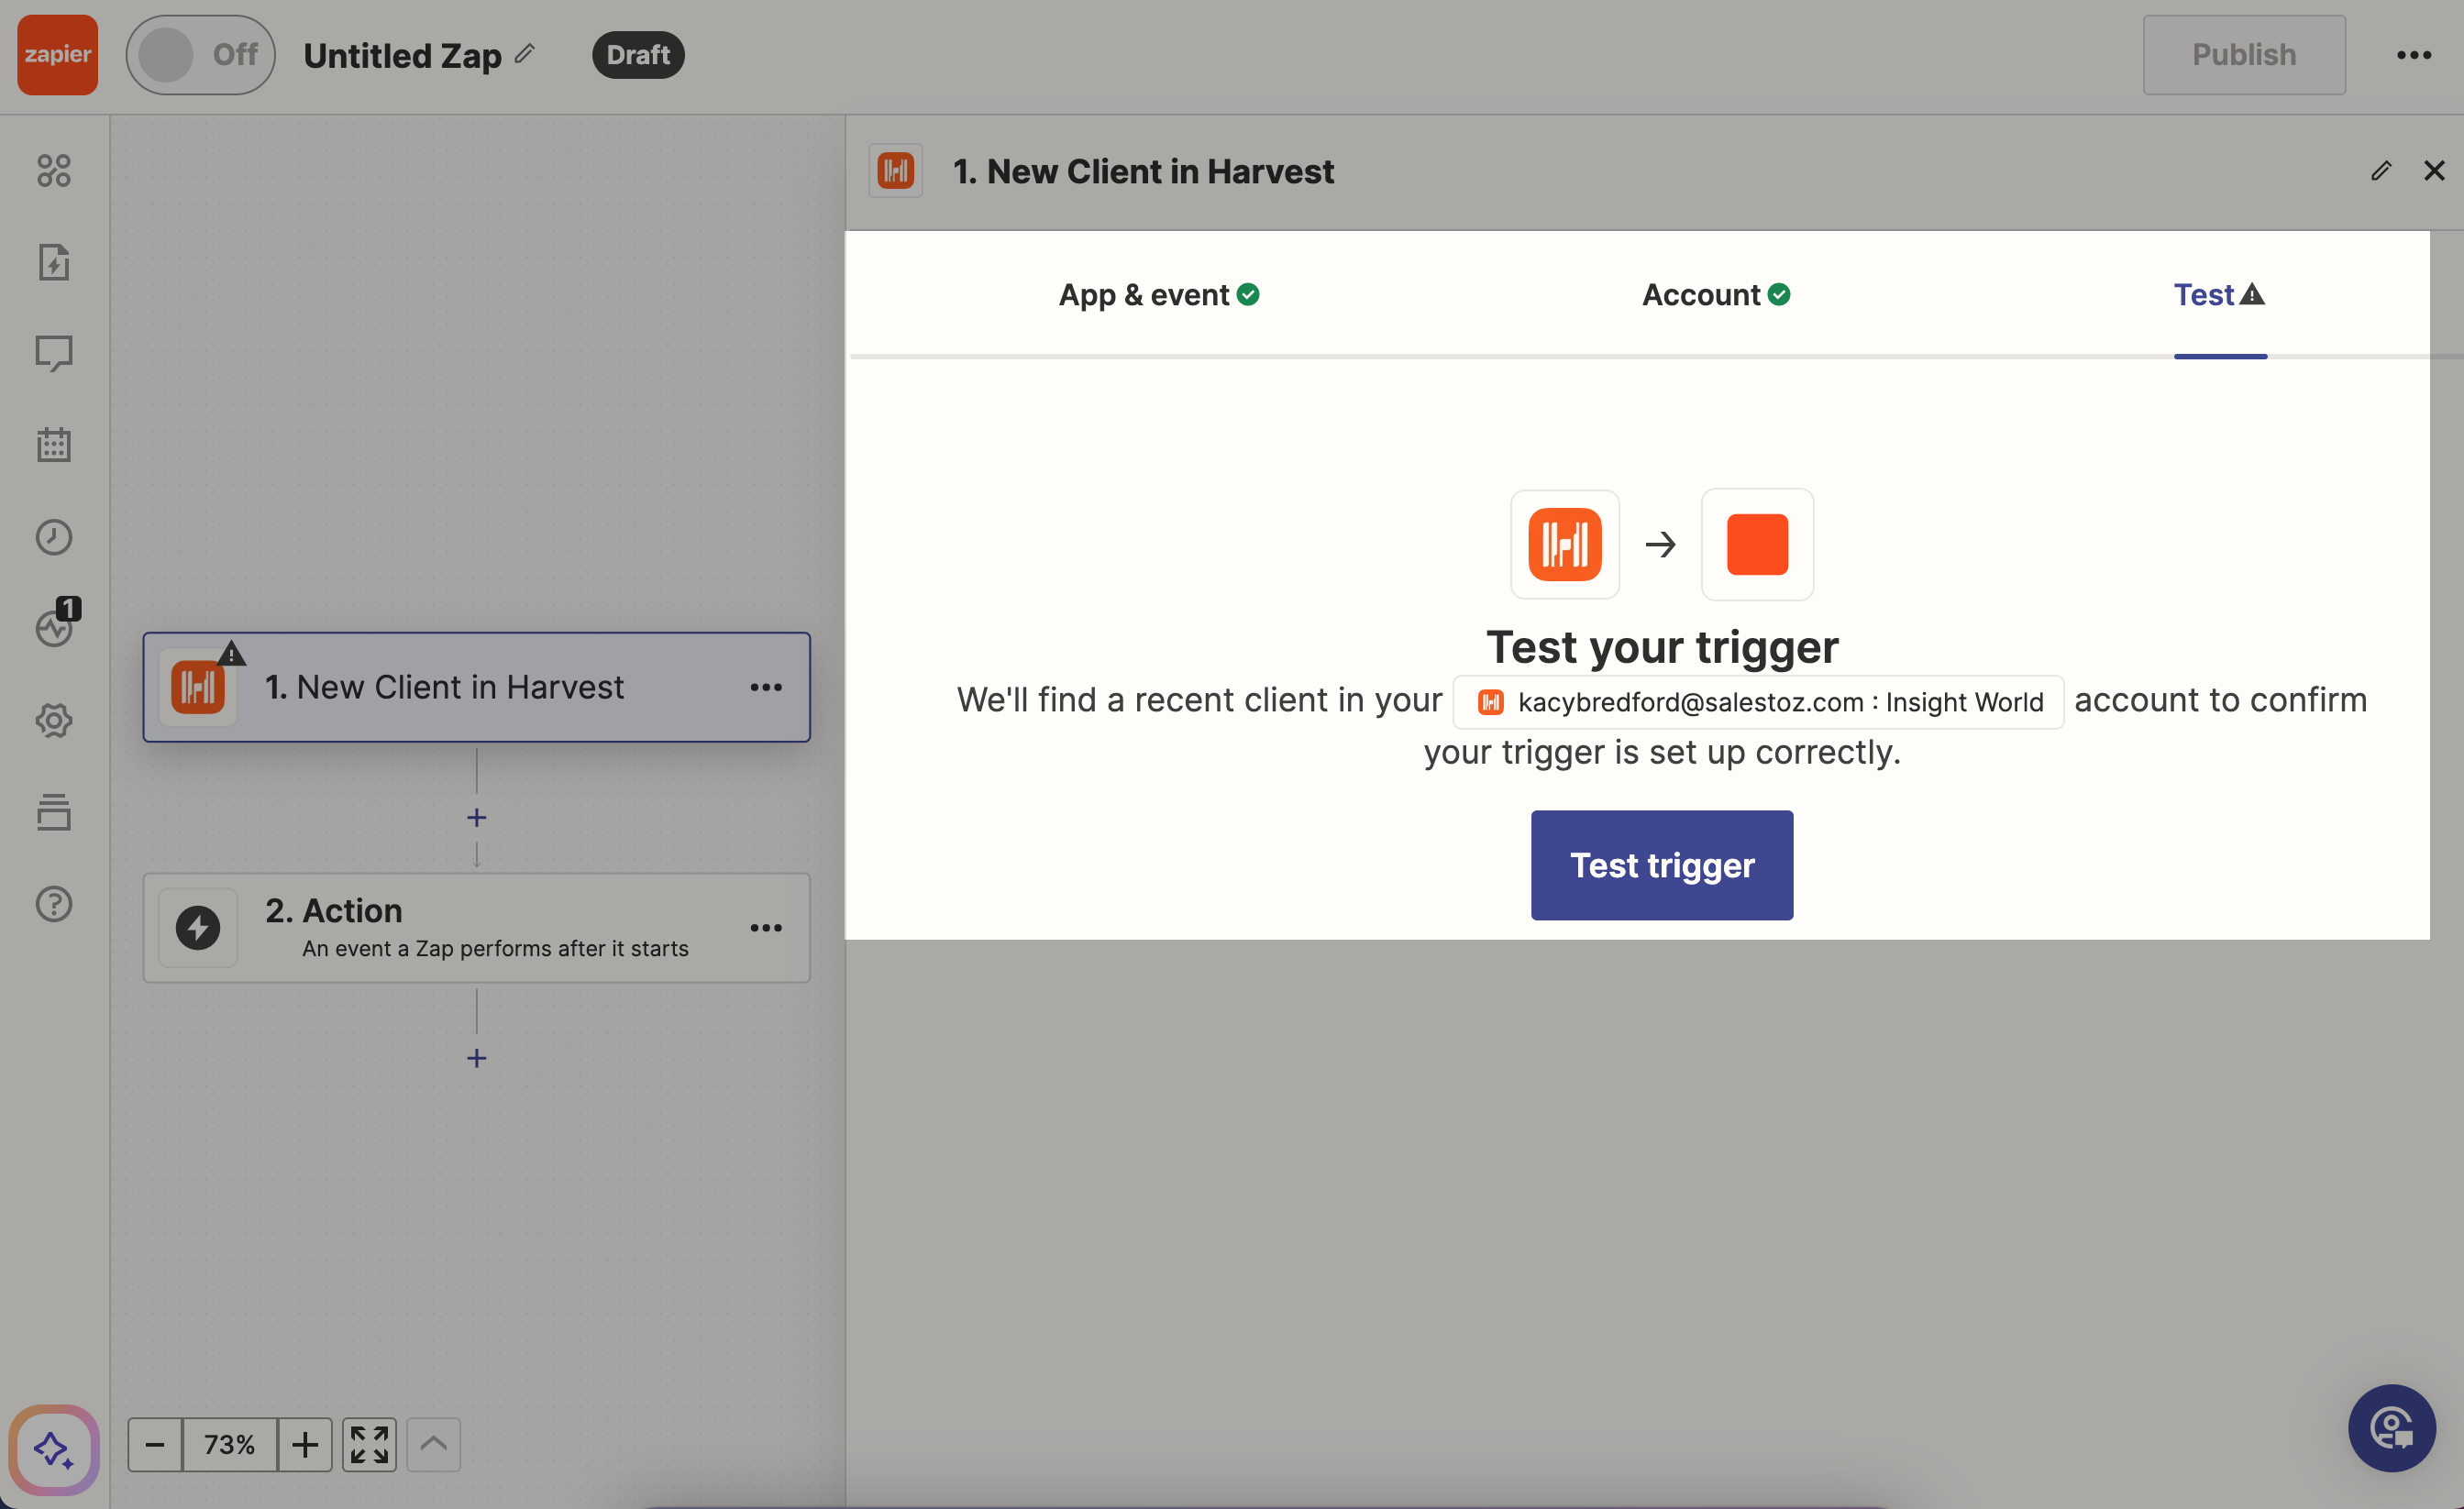The width and height of the screenshot is (2464, 1509).
Task: Open the versions stack sidebar icon
Action: 54,812
